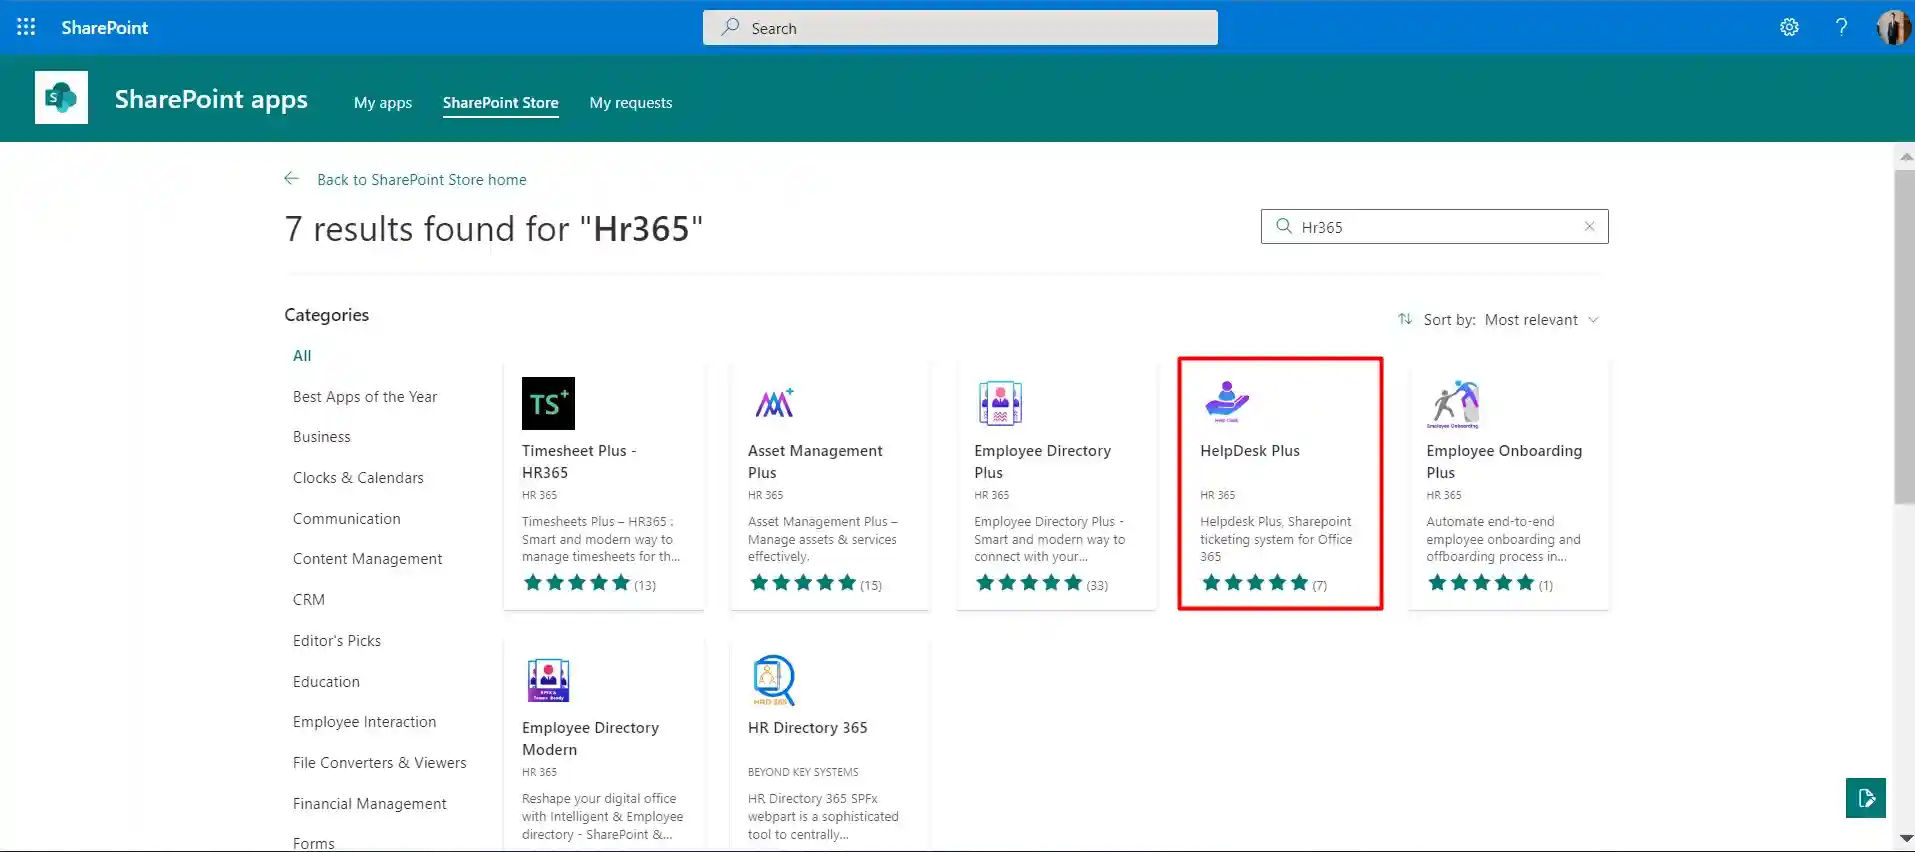Open the app launcher waffle icon
1915x852 pixels.
click(x=26, y=27)
